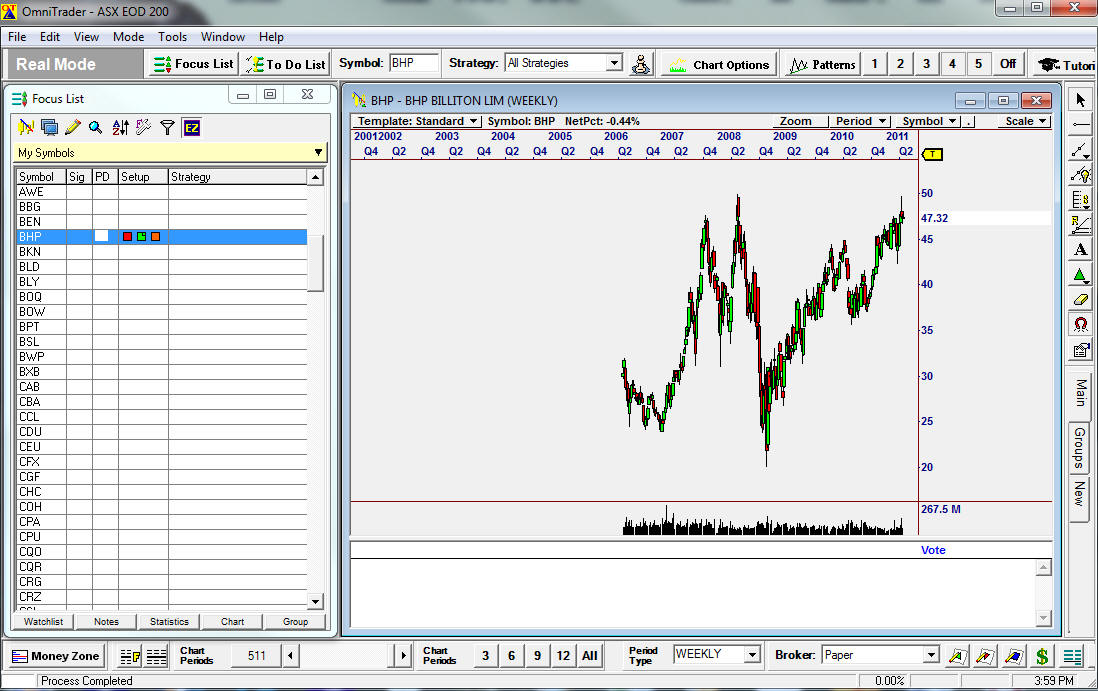Screen dimensions: 1098x691
Task: Open the File menu
Action: 17,37
